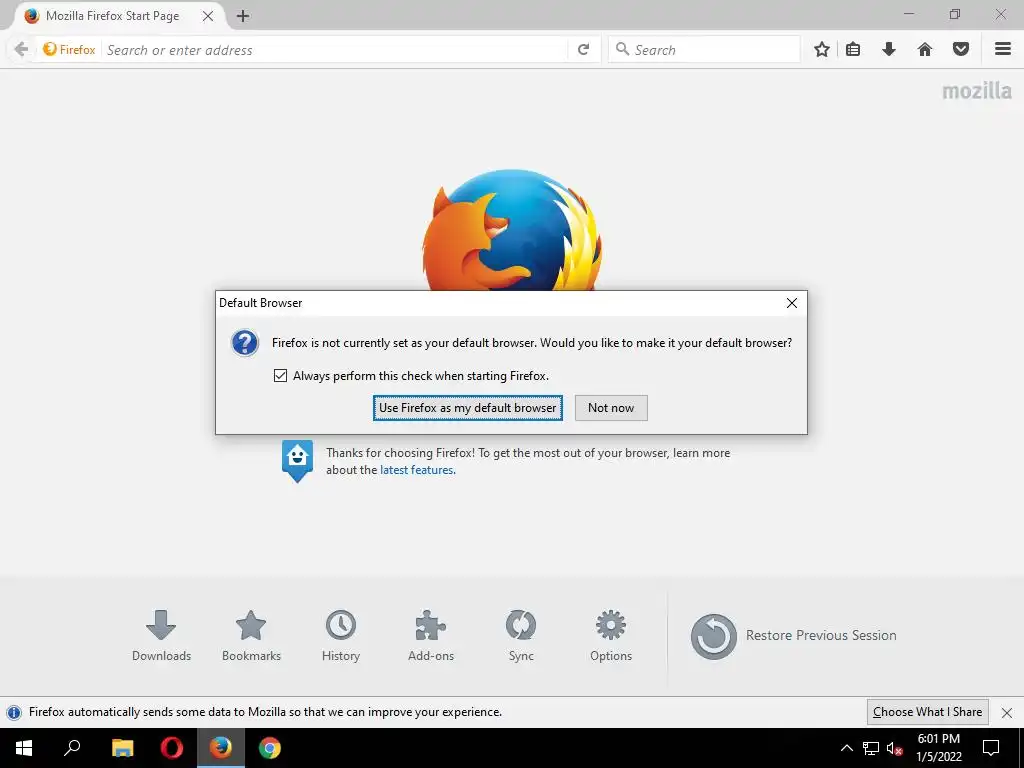Open the Options gear shortcut
1024x768 pixels.
611,636
